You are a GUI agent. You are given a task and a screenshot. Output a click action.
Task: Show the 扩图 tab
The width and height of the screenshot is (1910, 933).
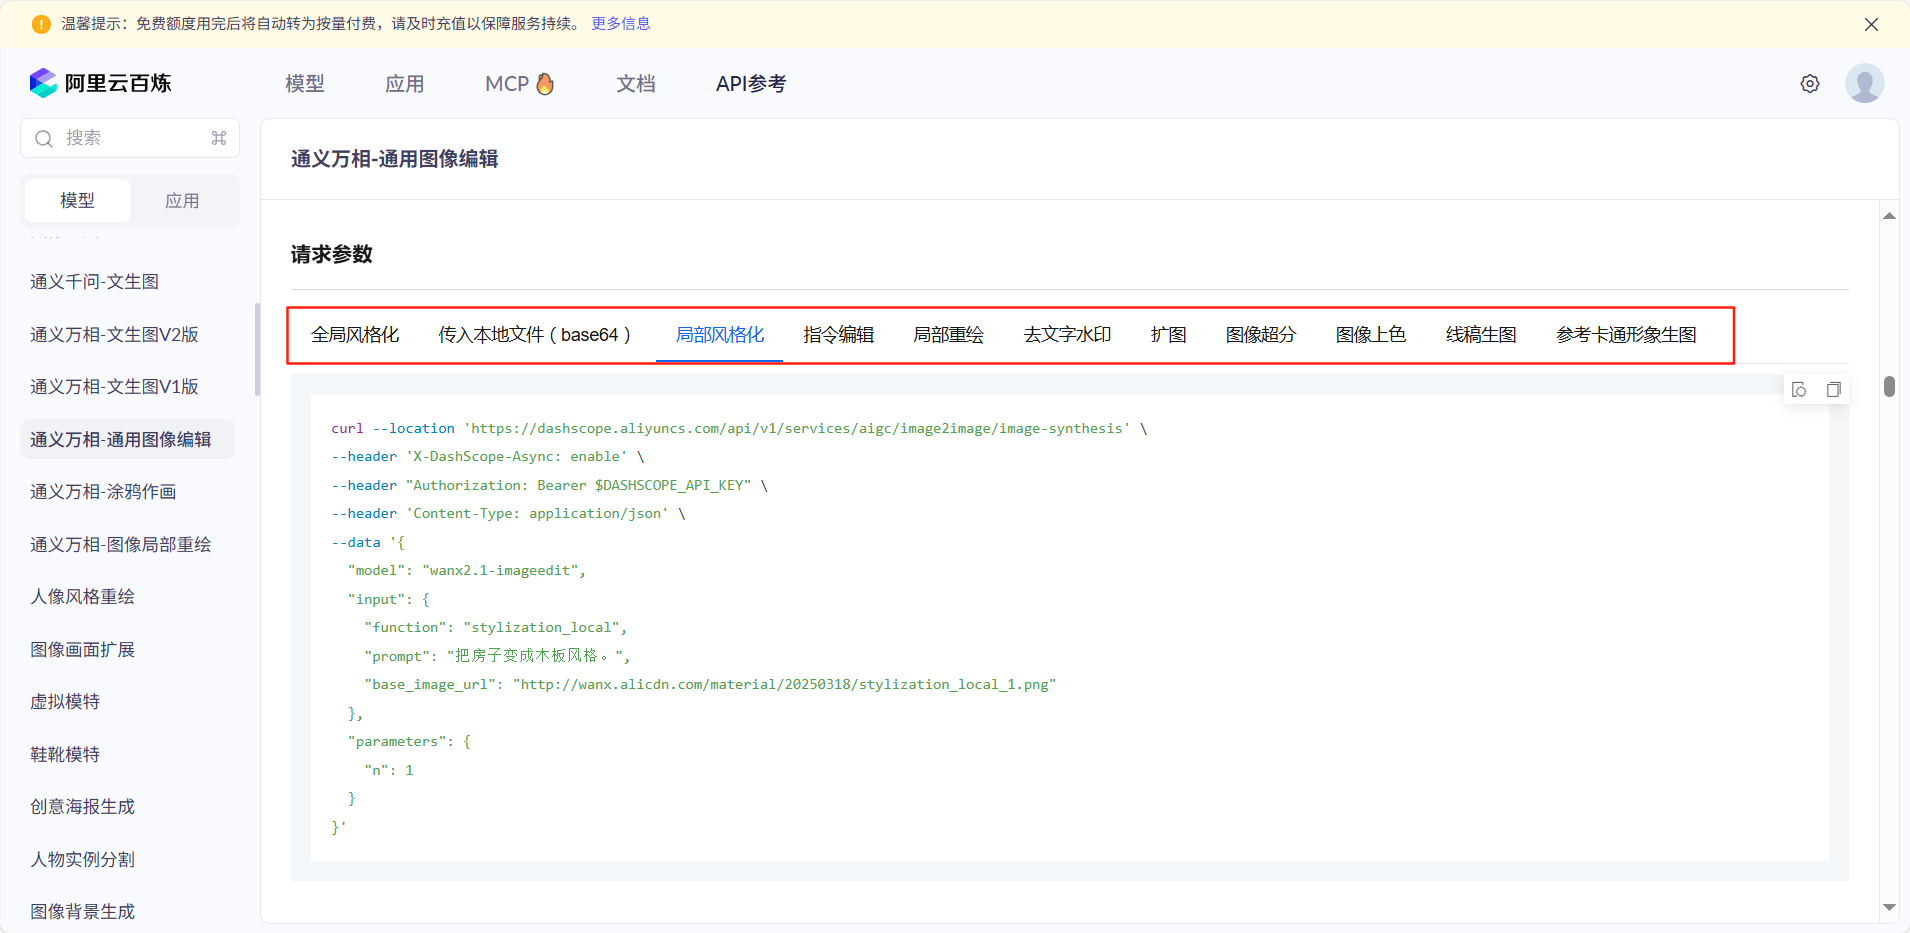(x=1169, y=335)
